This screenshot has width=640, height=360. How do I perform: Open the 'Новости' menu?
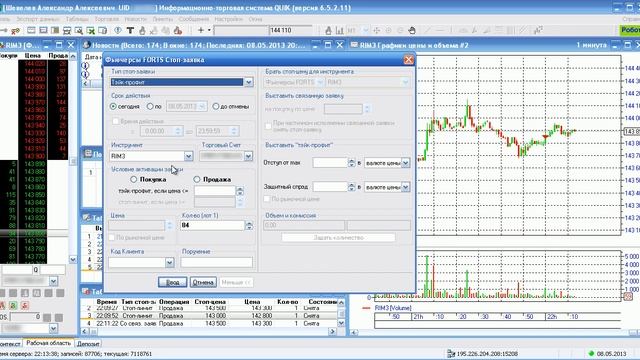click(x=135, y=19)
